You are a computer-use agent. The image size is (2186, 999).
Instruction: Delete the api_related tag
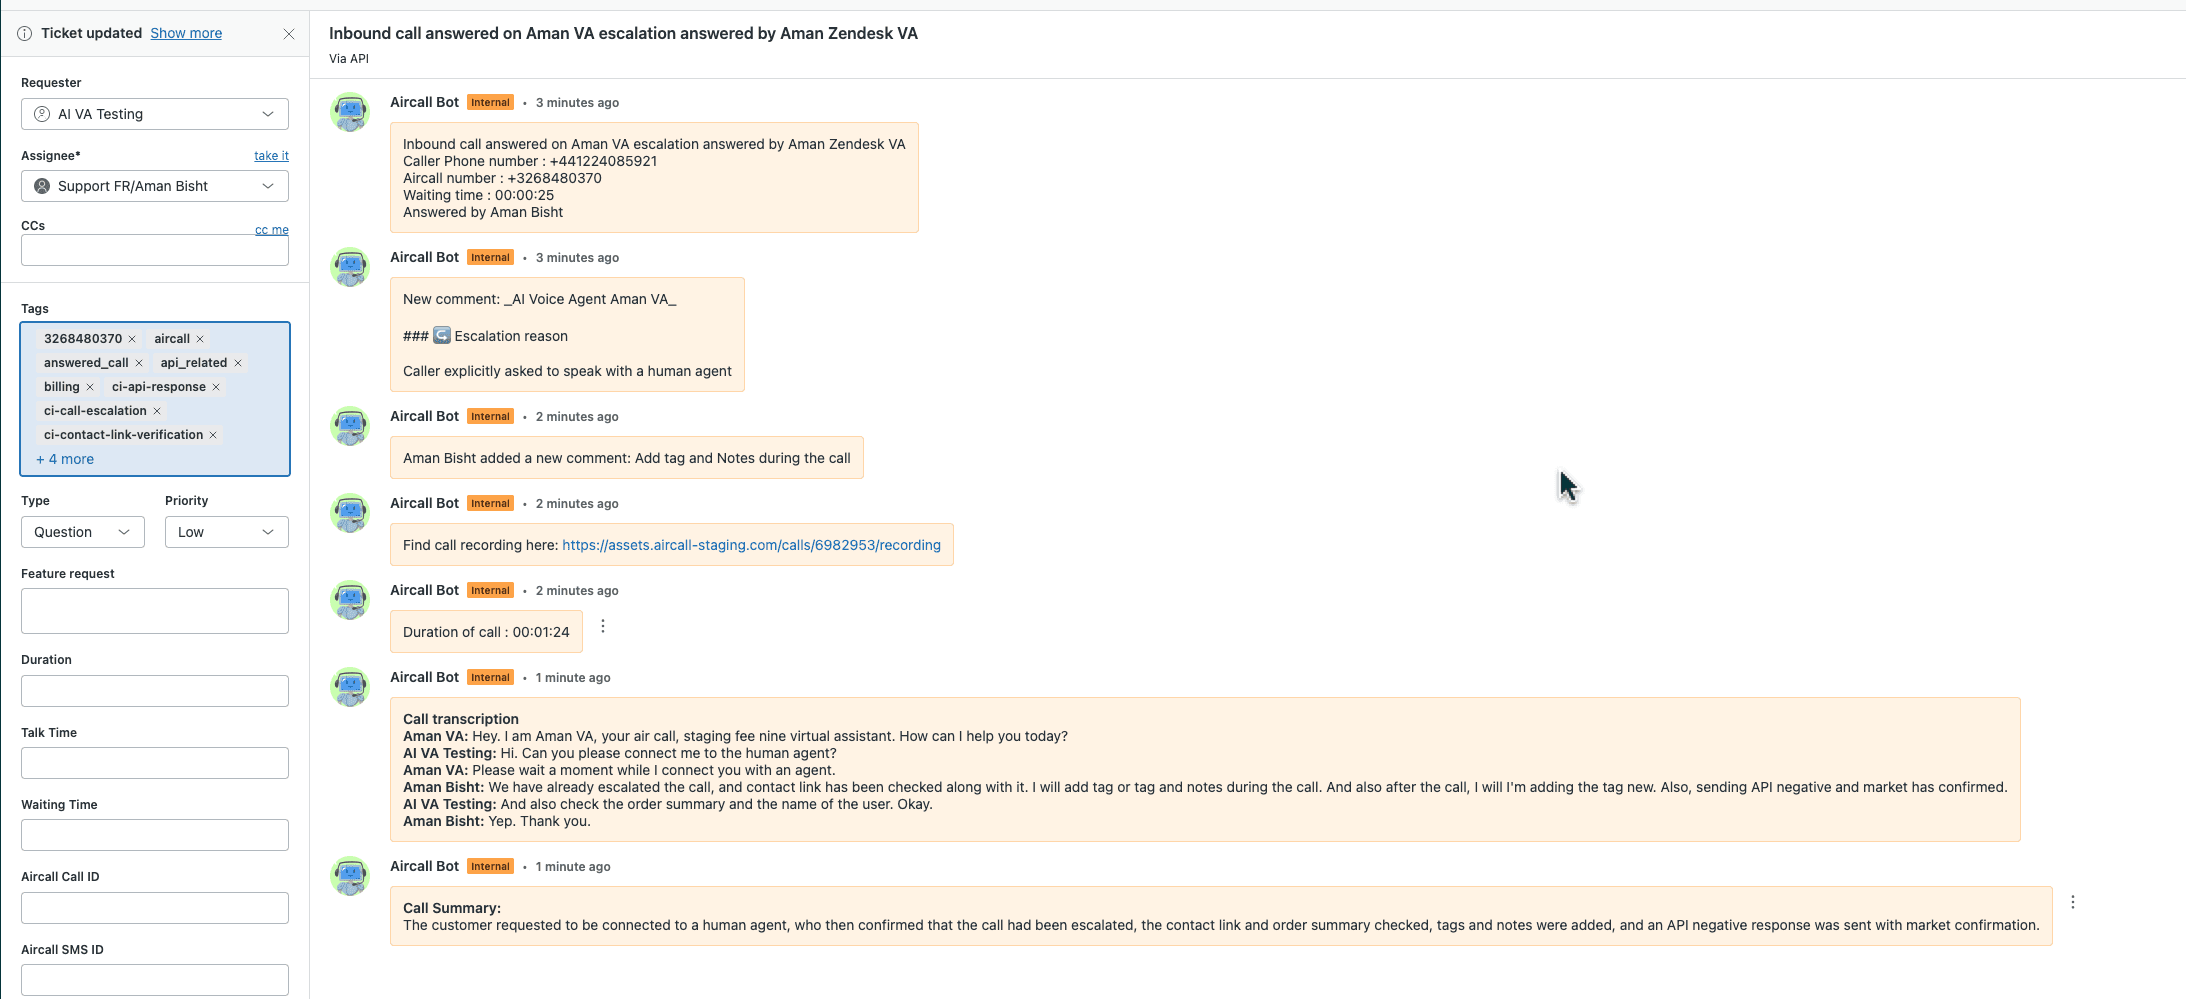click(x=238, y=363)
